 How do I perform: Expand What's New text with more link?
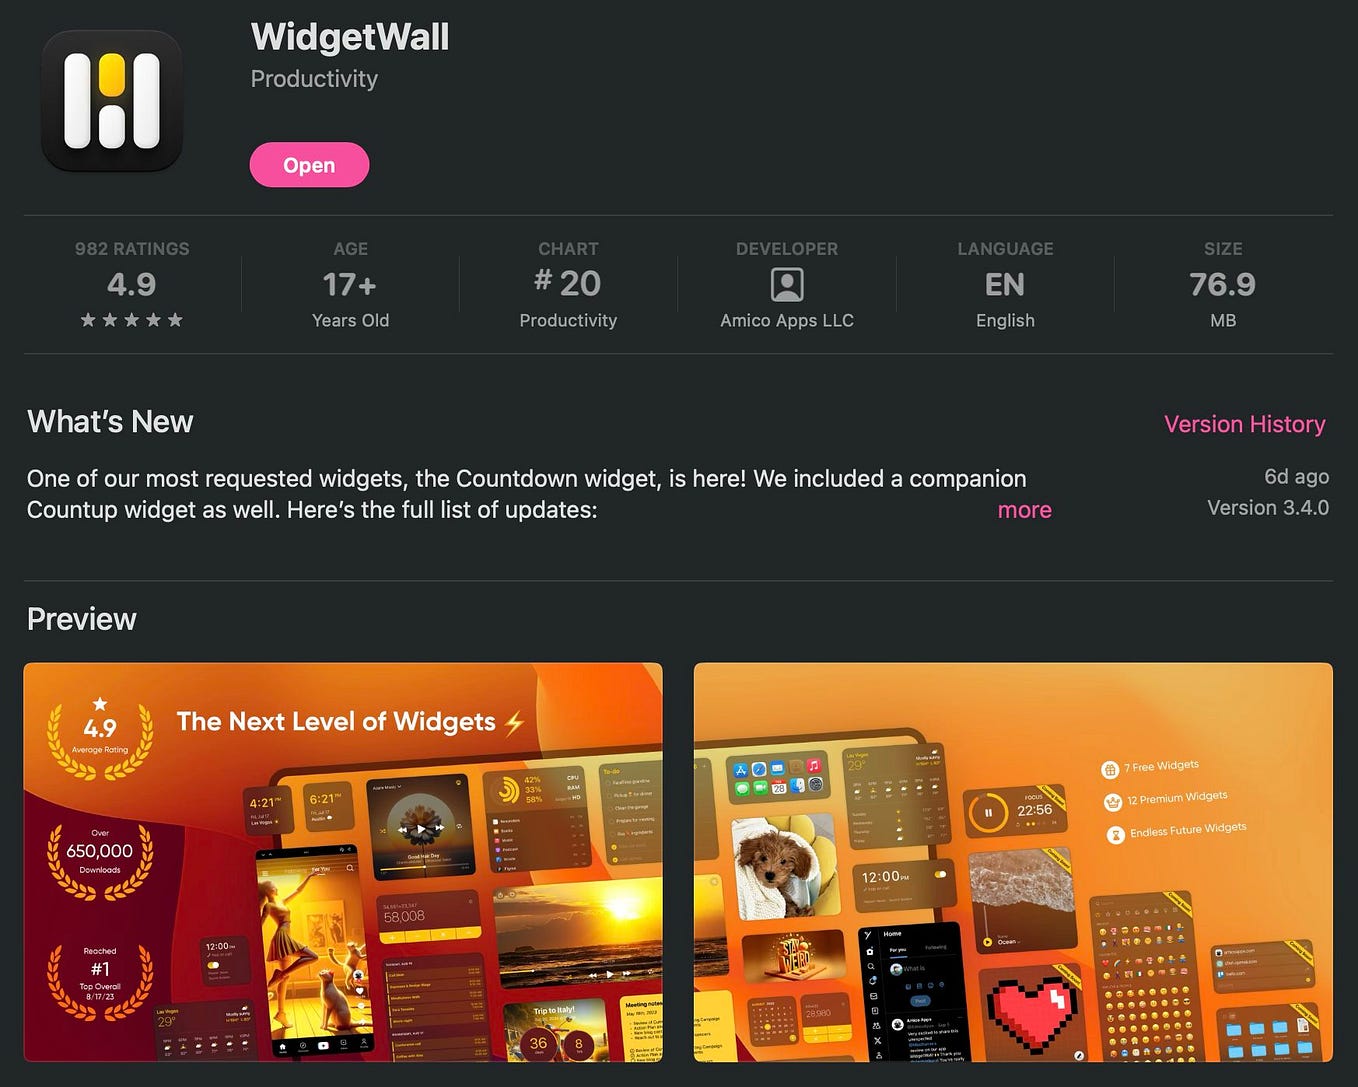tap(1024, 510)
